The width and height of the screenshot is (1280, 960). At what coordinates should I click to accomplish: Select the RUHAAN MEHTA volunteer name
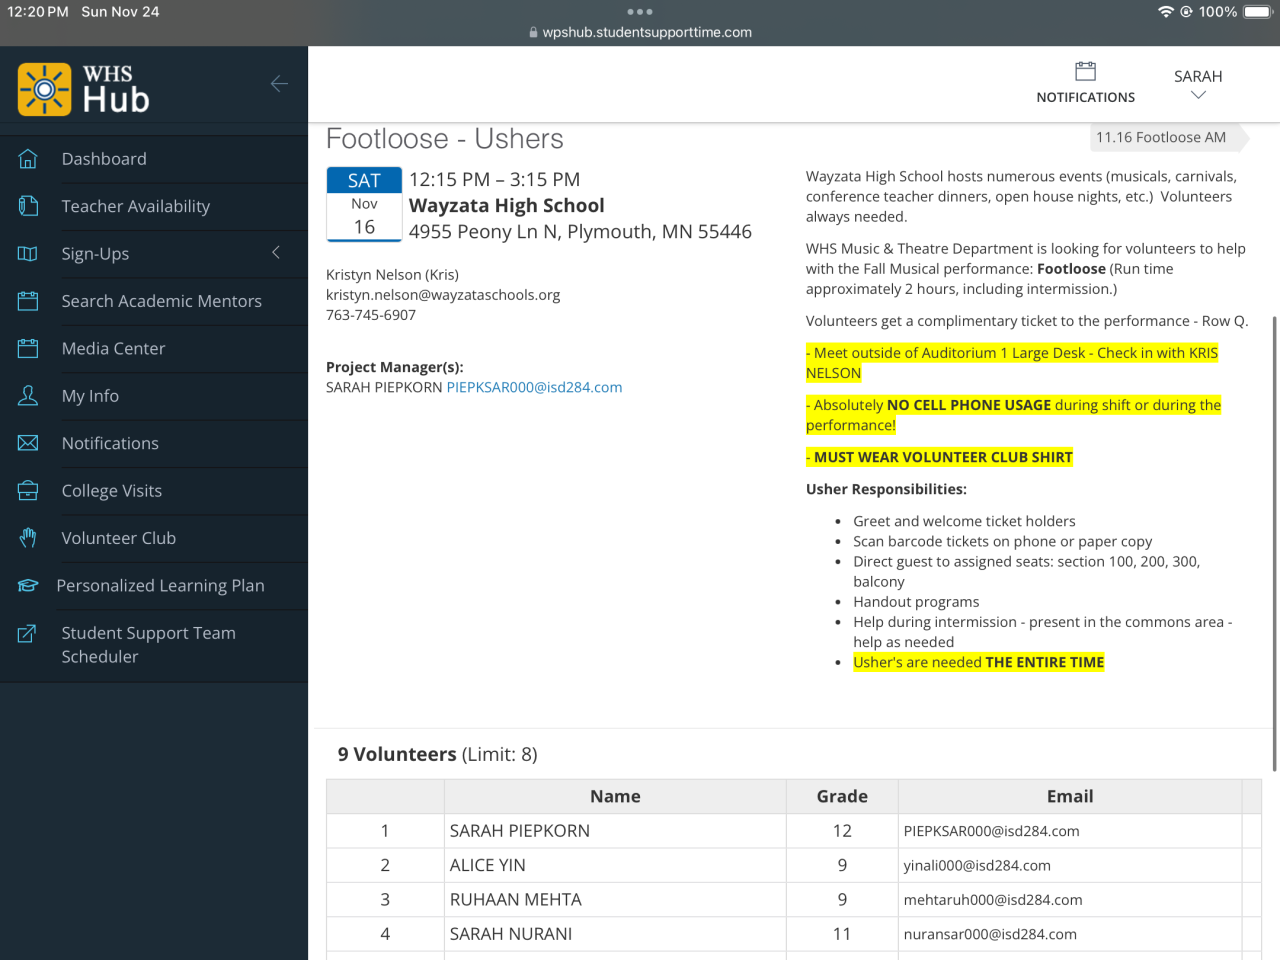[516, 900]
